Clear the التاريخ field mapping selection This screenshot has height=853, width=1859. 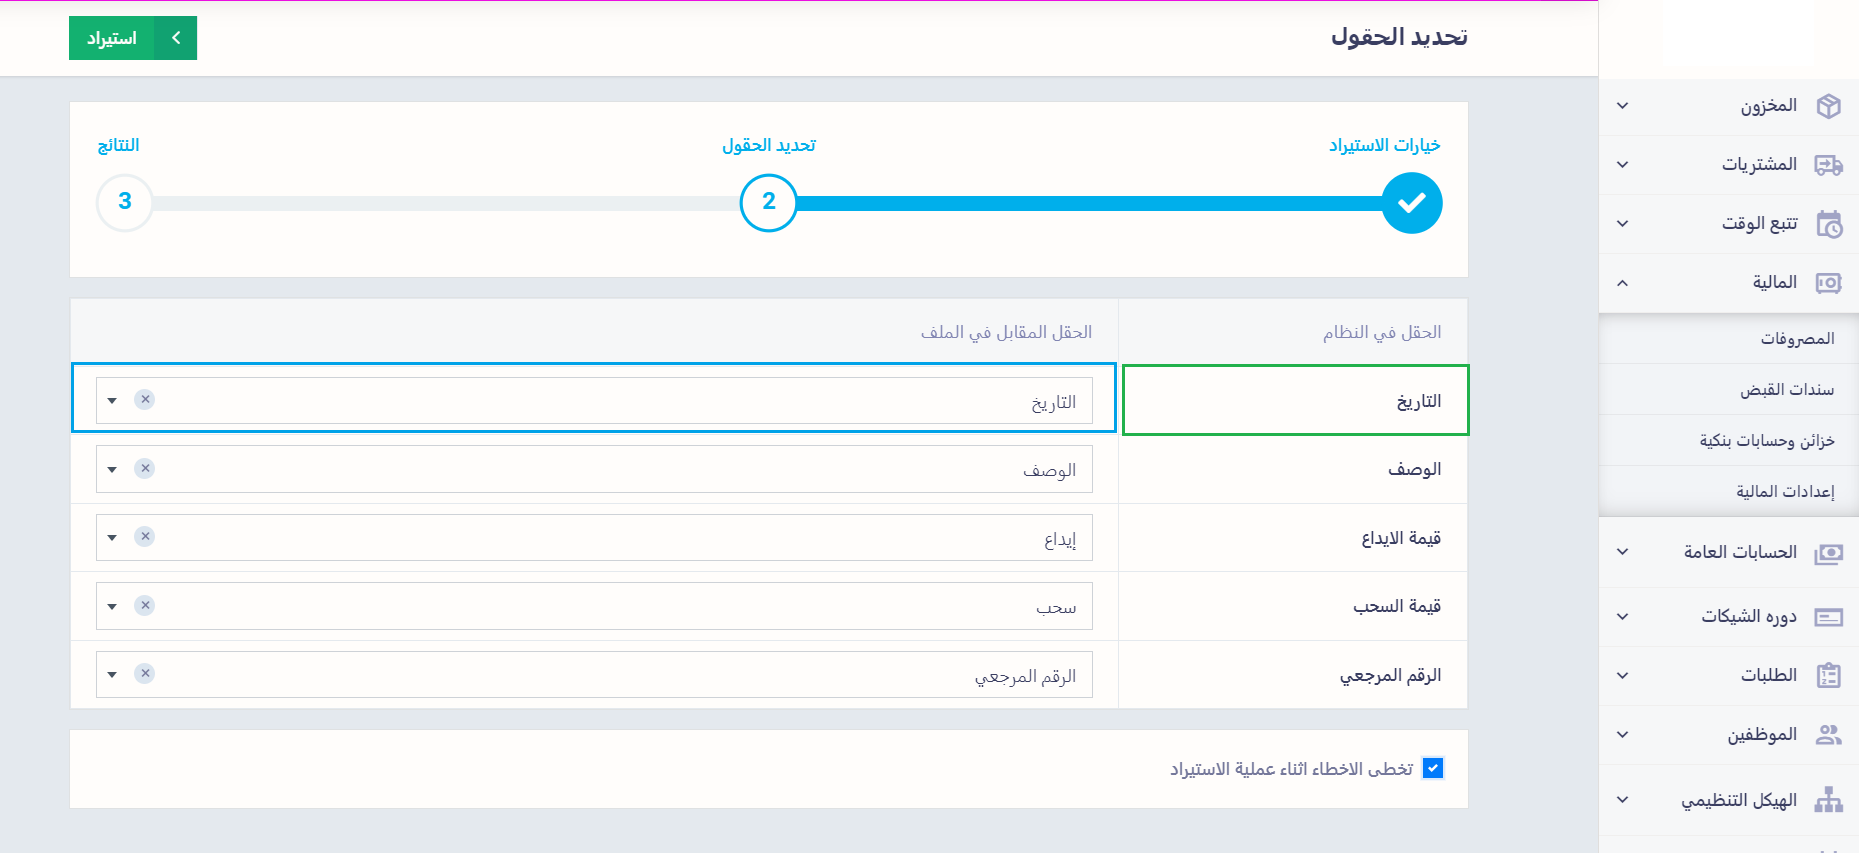[x=145, y=399]
